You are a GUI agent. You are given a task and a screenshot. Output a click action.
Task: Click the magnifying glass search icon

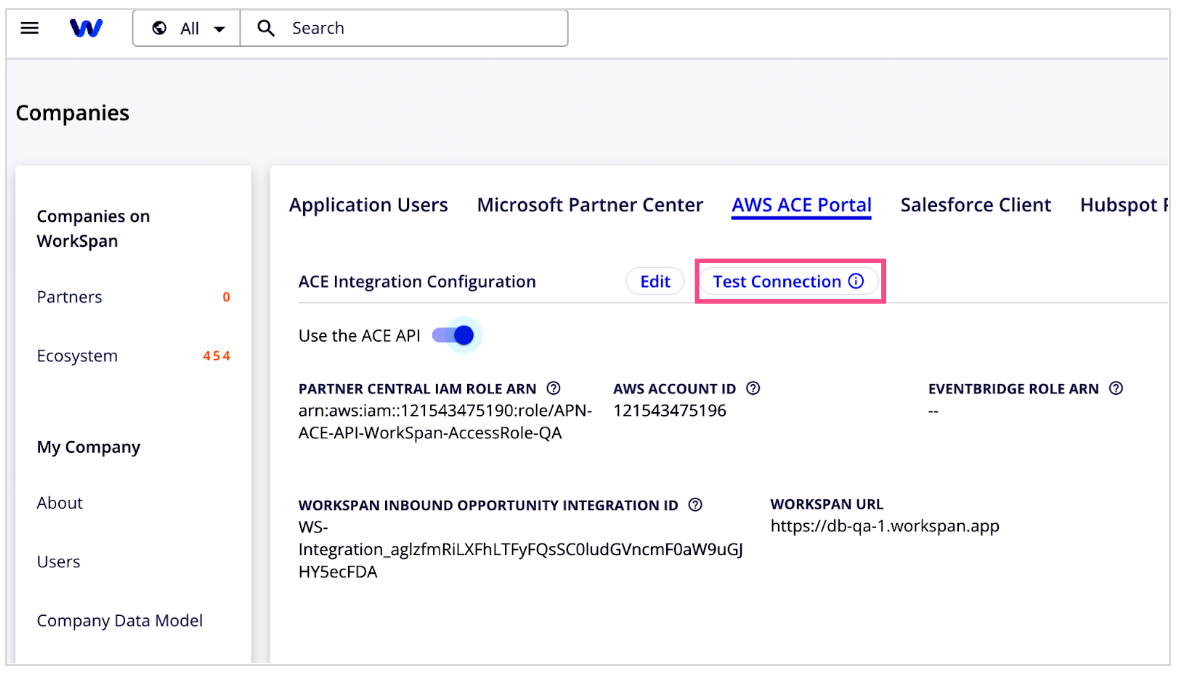pyautogui.click(x=266, y=29)
